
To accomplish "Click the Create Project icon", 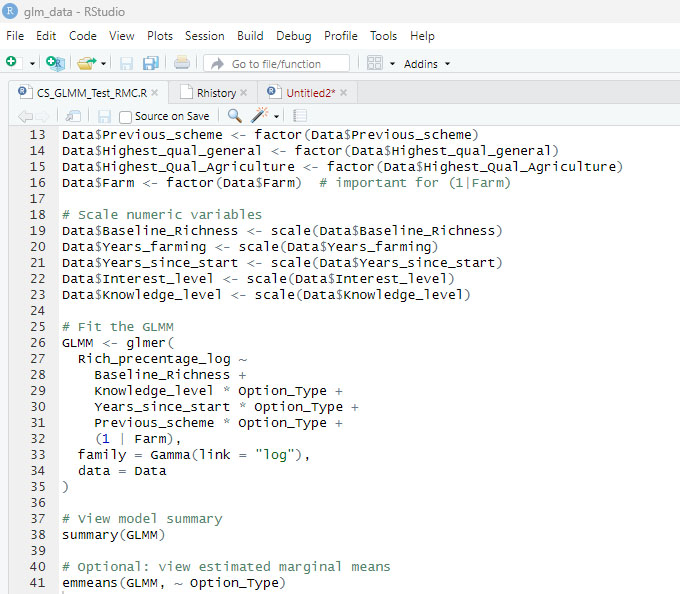I will (55, 63).
